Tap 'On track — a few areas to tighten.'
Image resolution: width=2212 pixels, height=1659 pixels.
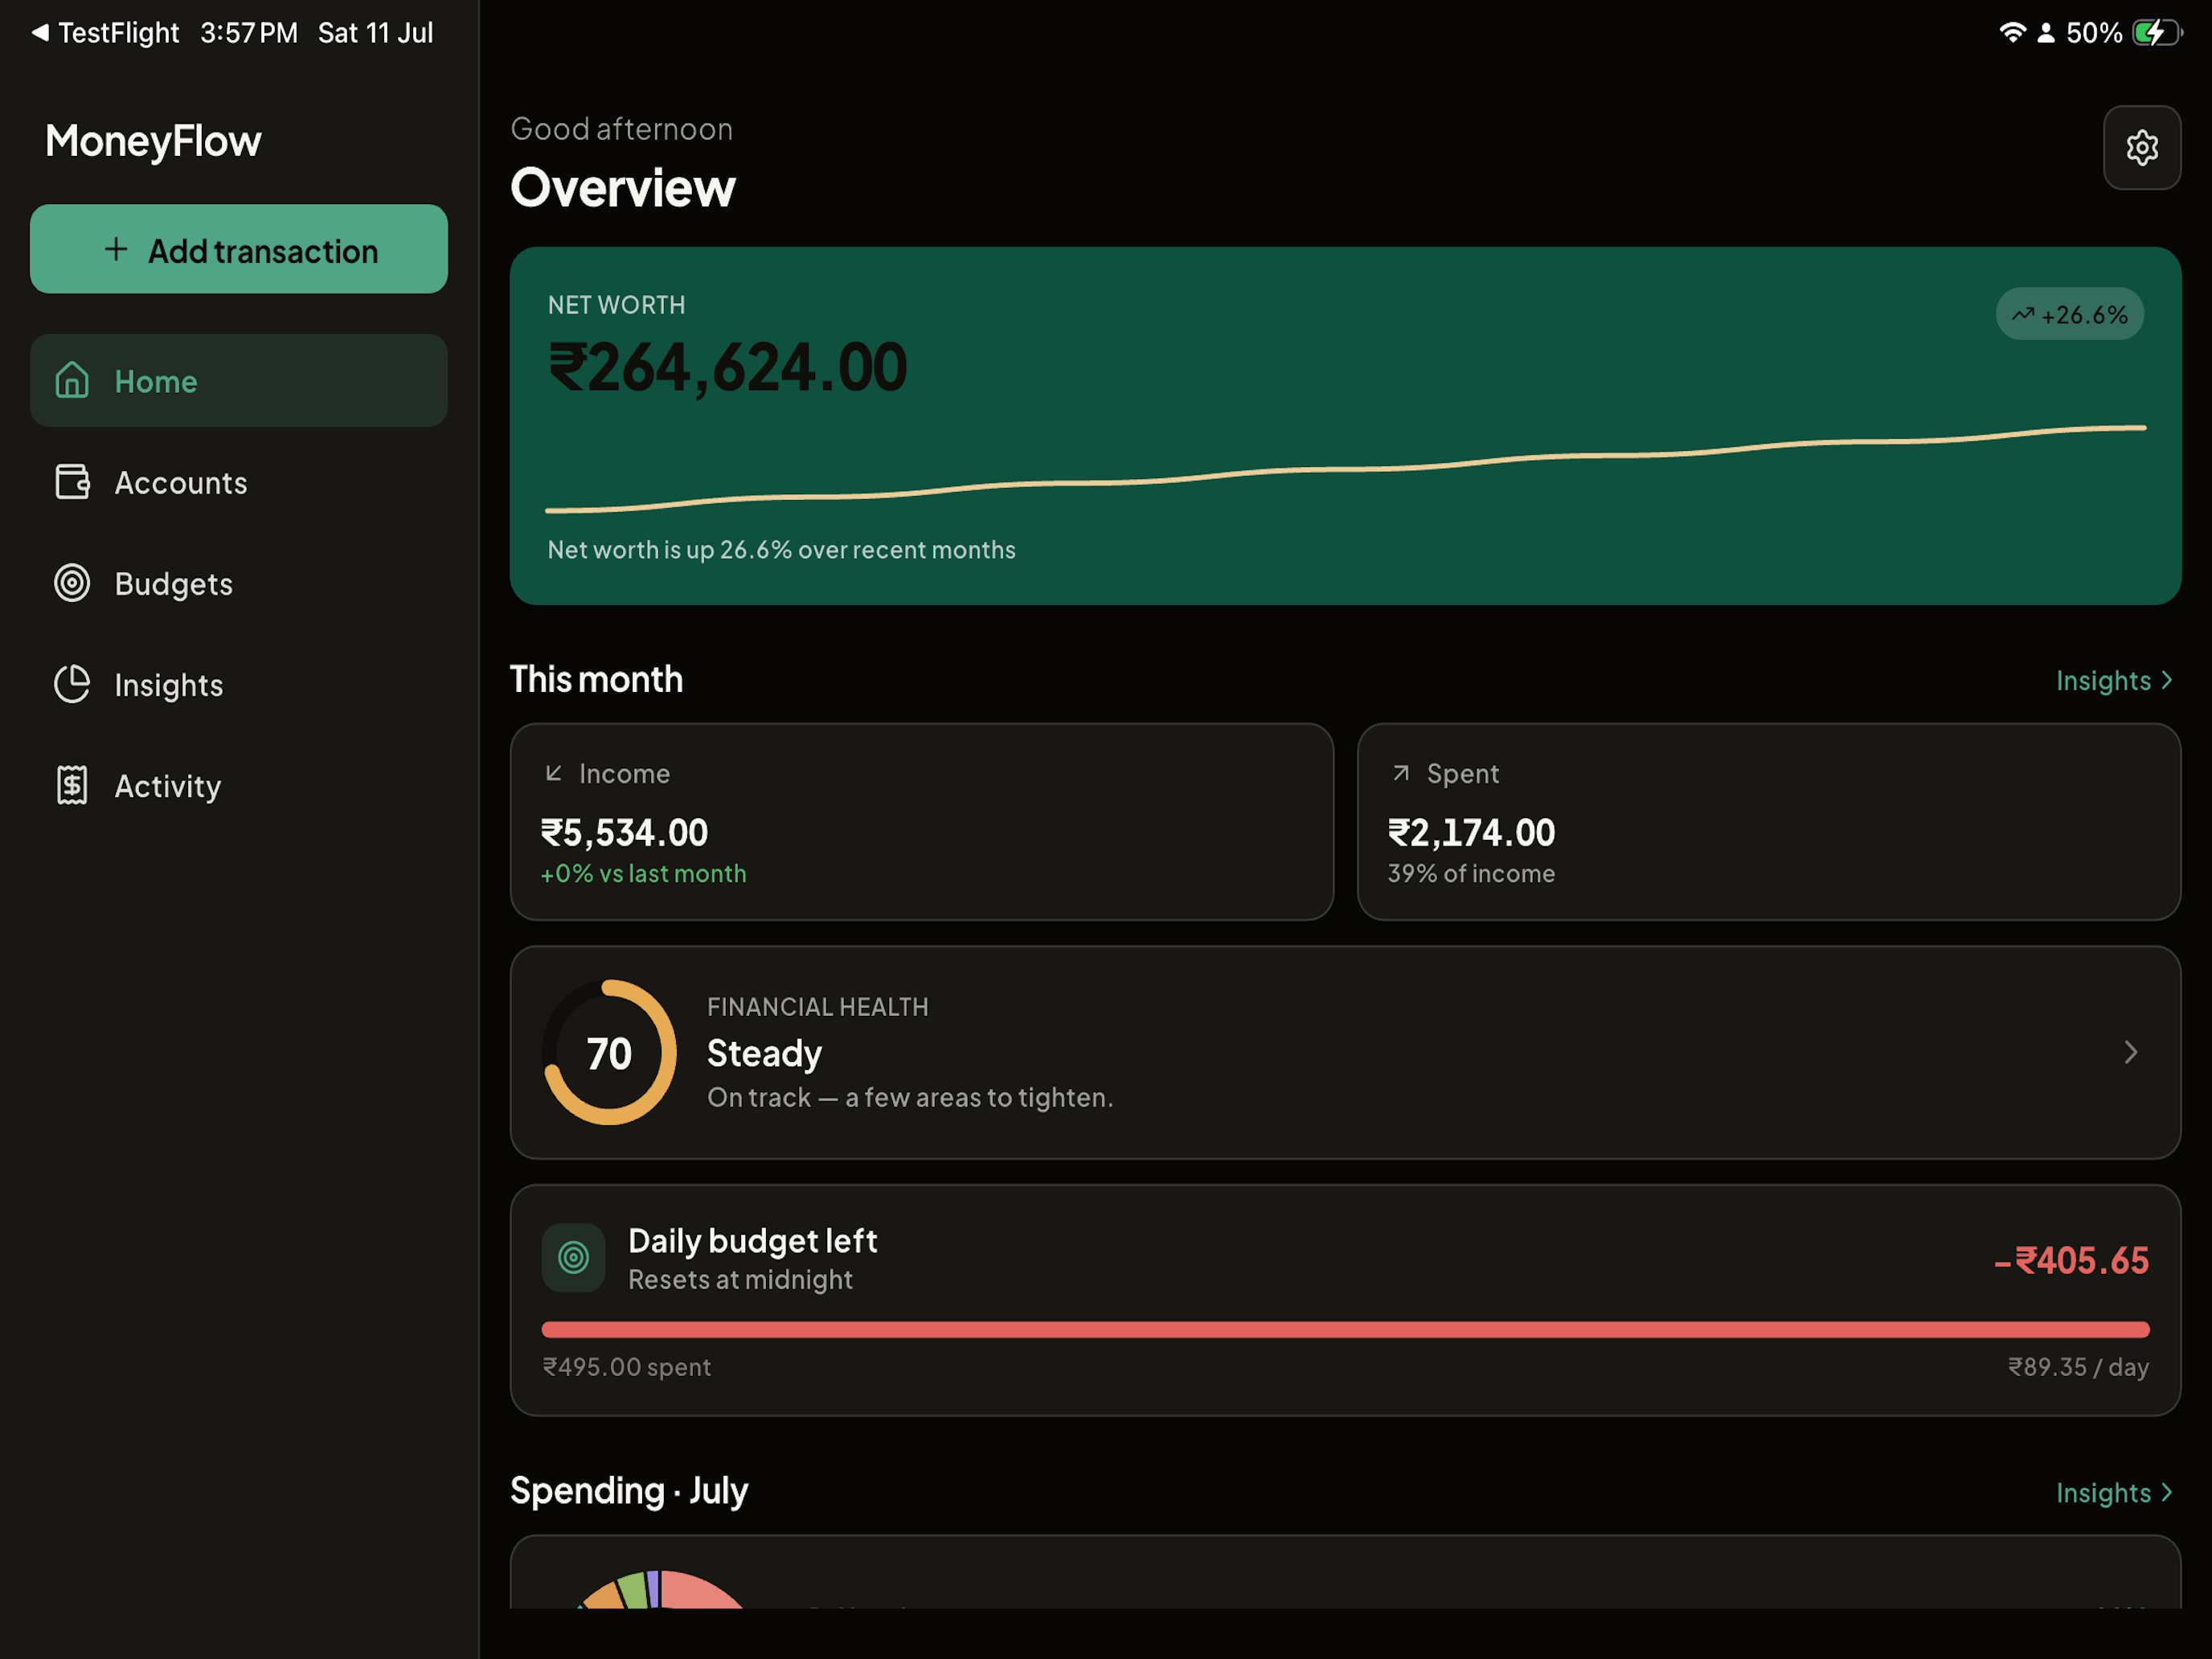(910, 1097)
